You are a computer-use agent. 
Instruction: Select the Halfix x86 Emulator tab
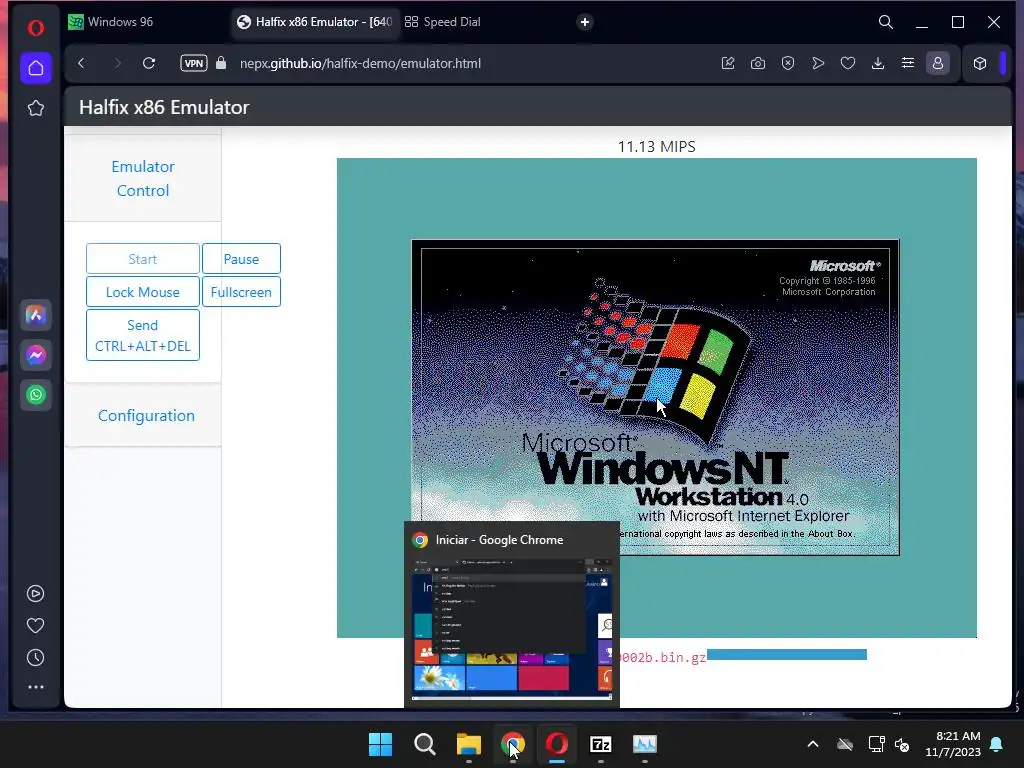[313, 22]
